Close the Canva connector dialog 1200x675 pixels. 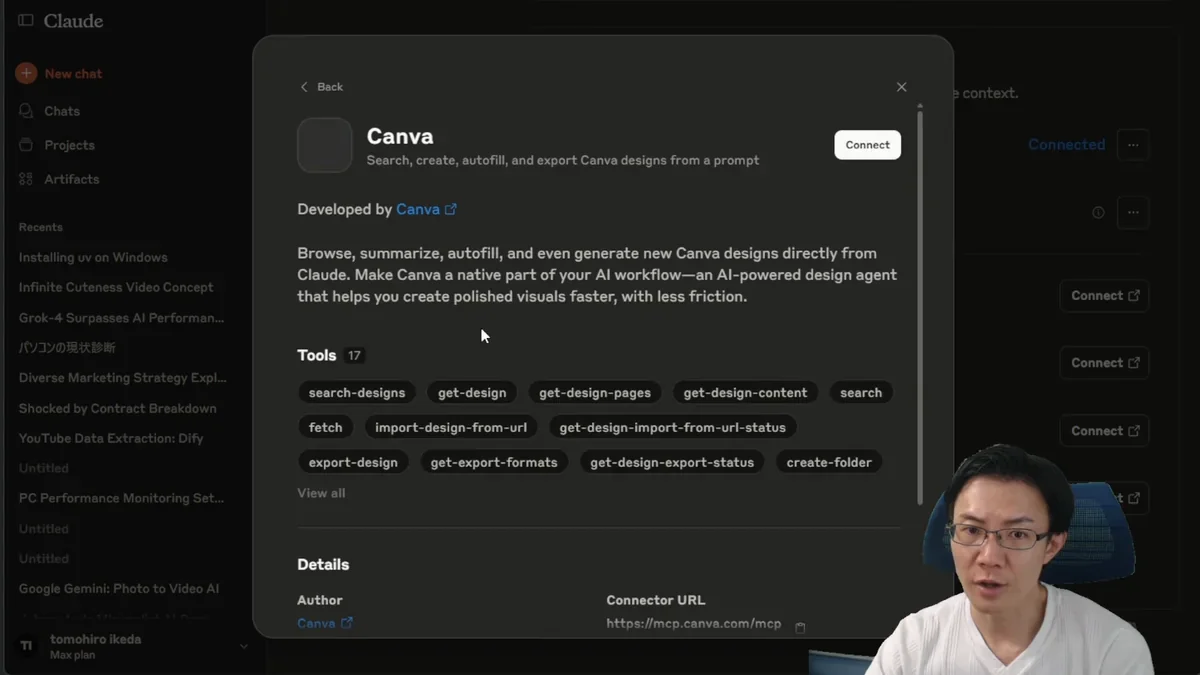[x=901, y=87]
